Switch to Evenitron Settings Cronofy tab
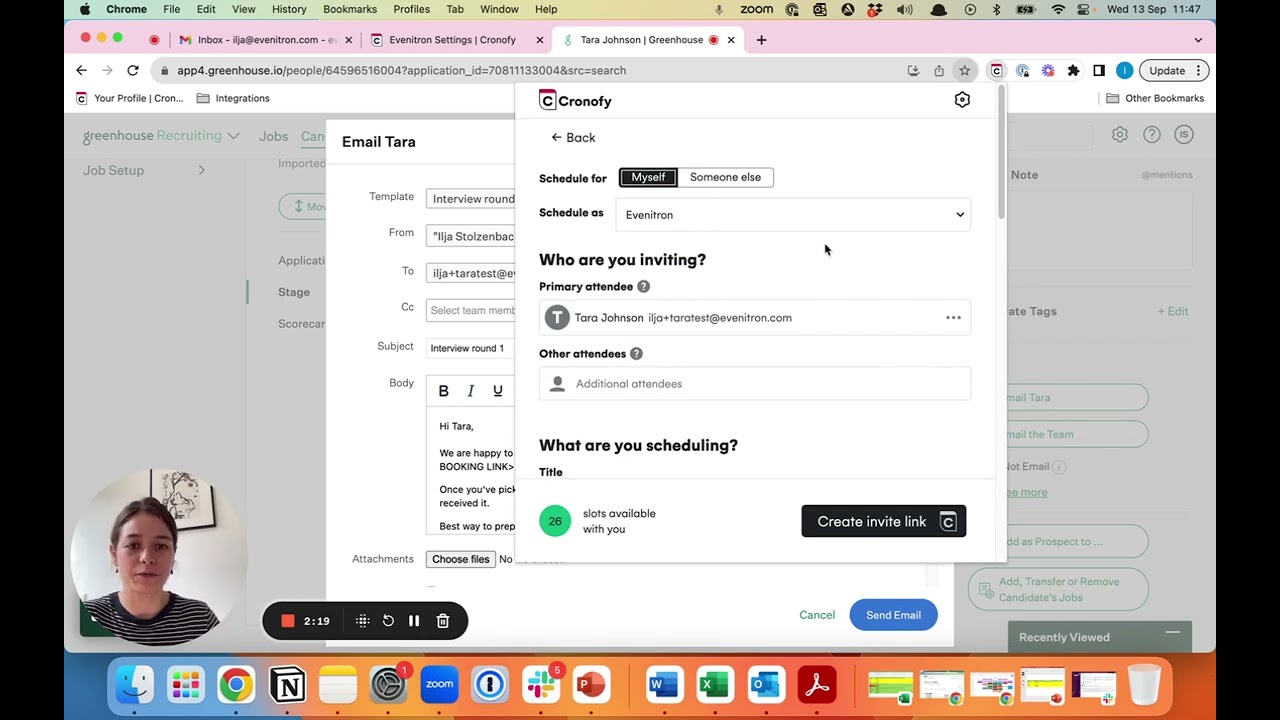Image resolution: width=1280 pixels, height=720 pixels. (x=453, y=40)
